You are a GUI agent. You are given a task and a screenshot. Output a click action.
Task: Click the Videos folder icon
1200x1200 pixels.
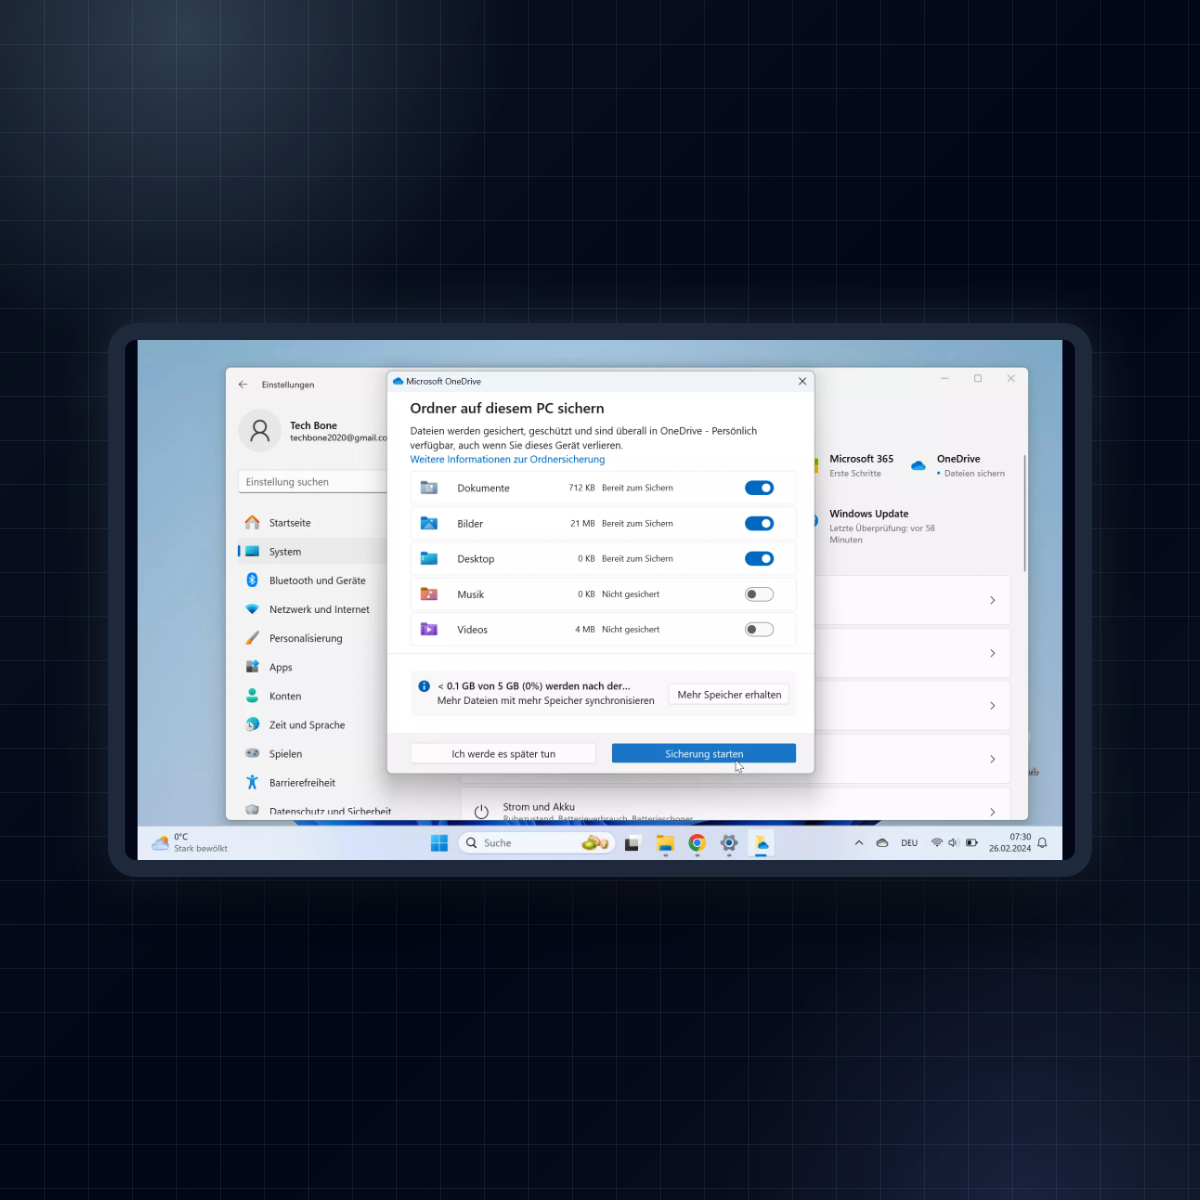pyautogui.click(x=429, y=629)
